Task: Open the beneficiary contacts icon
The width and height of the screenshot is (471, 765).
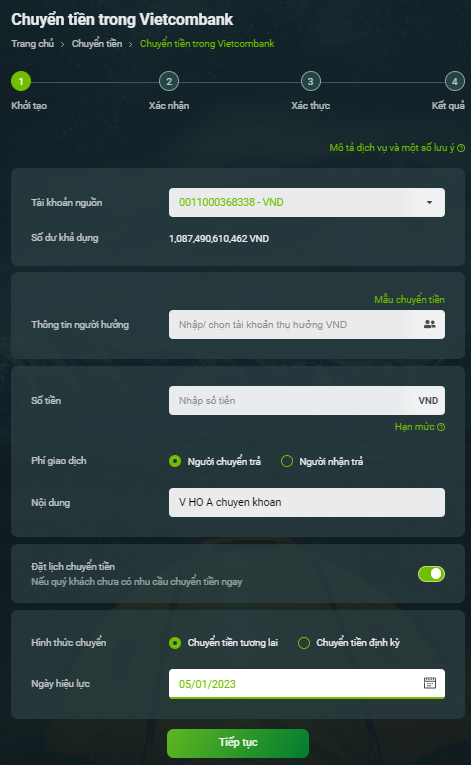Action: [x=430, y=324]
